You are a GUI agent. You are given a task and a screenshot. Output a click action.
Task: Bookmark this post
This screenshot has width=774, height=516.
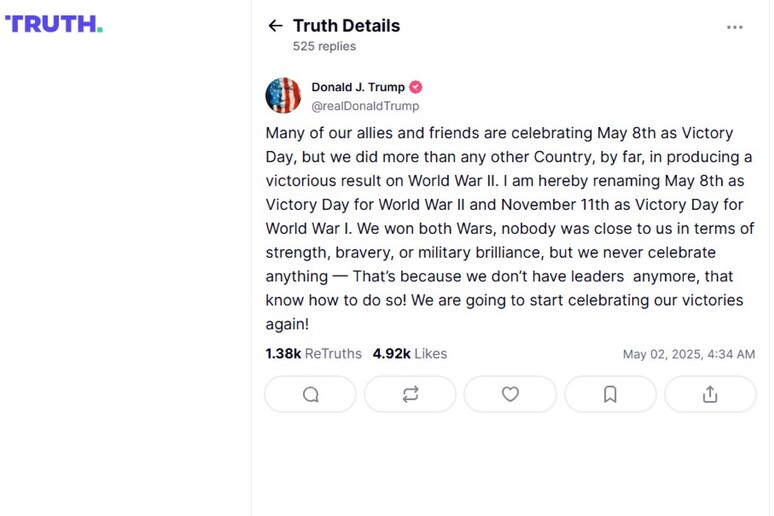point(610,394)
